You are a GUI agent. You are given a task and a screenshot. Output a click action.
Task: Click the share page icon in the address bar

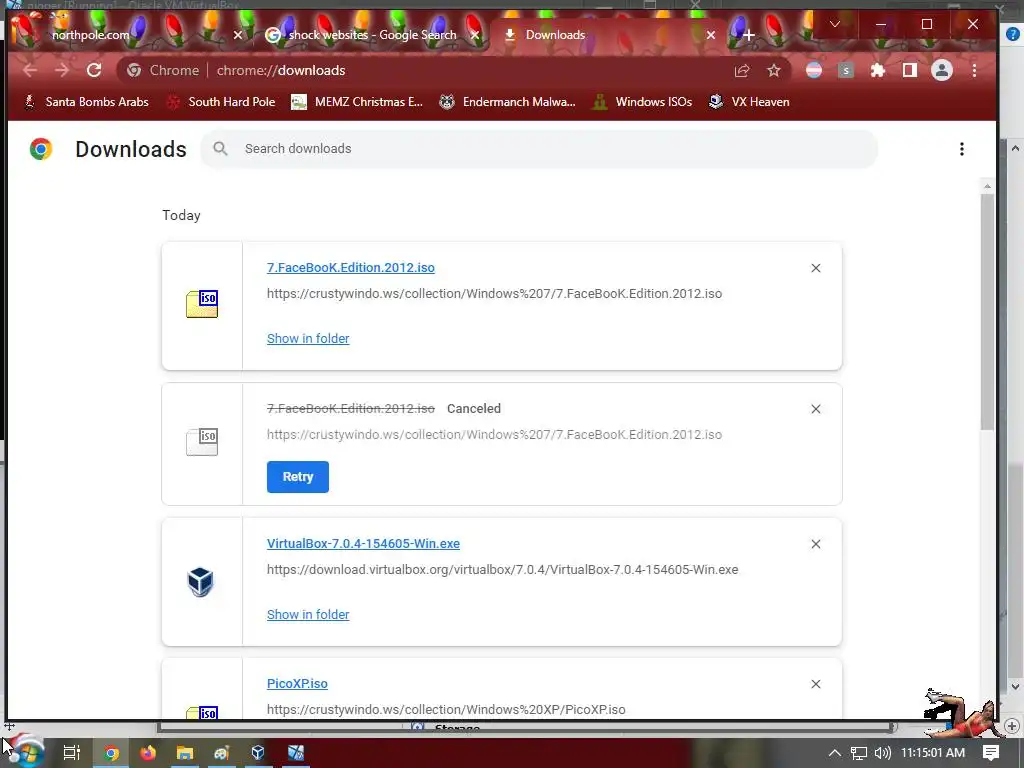742,71
